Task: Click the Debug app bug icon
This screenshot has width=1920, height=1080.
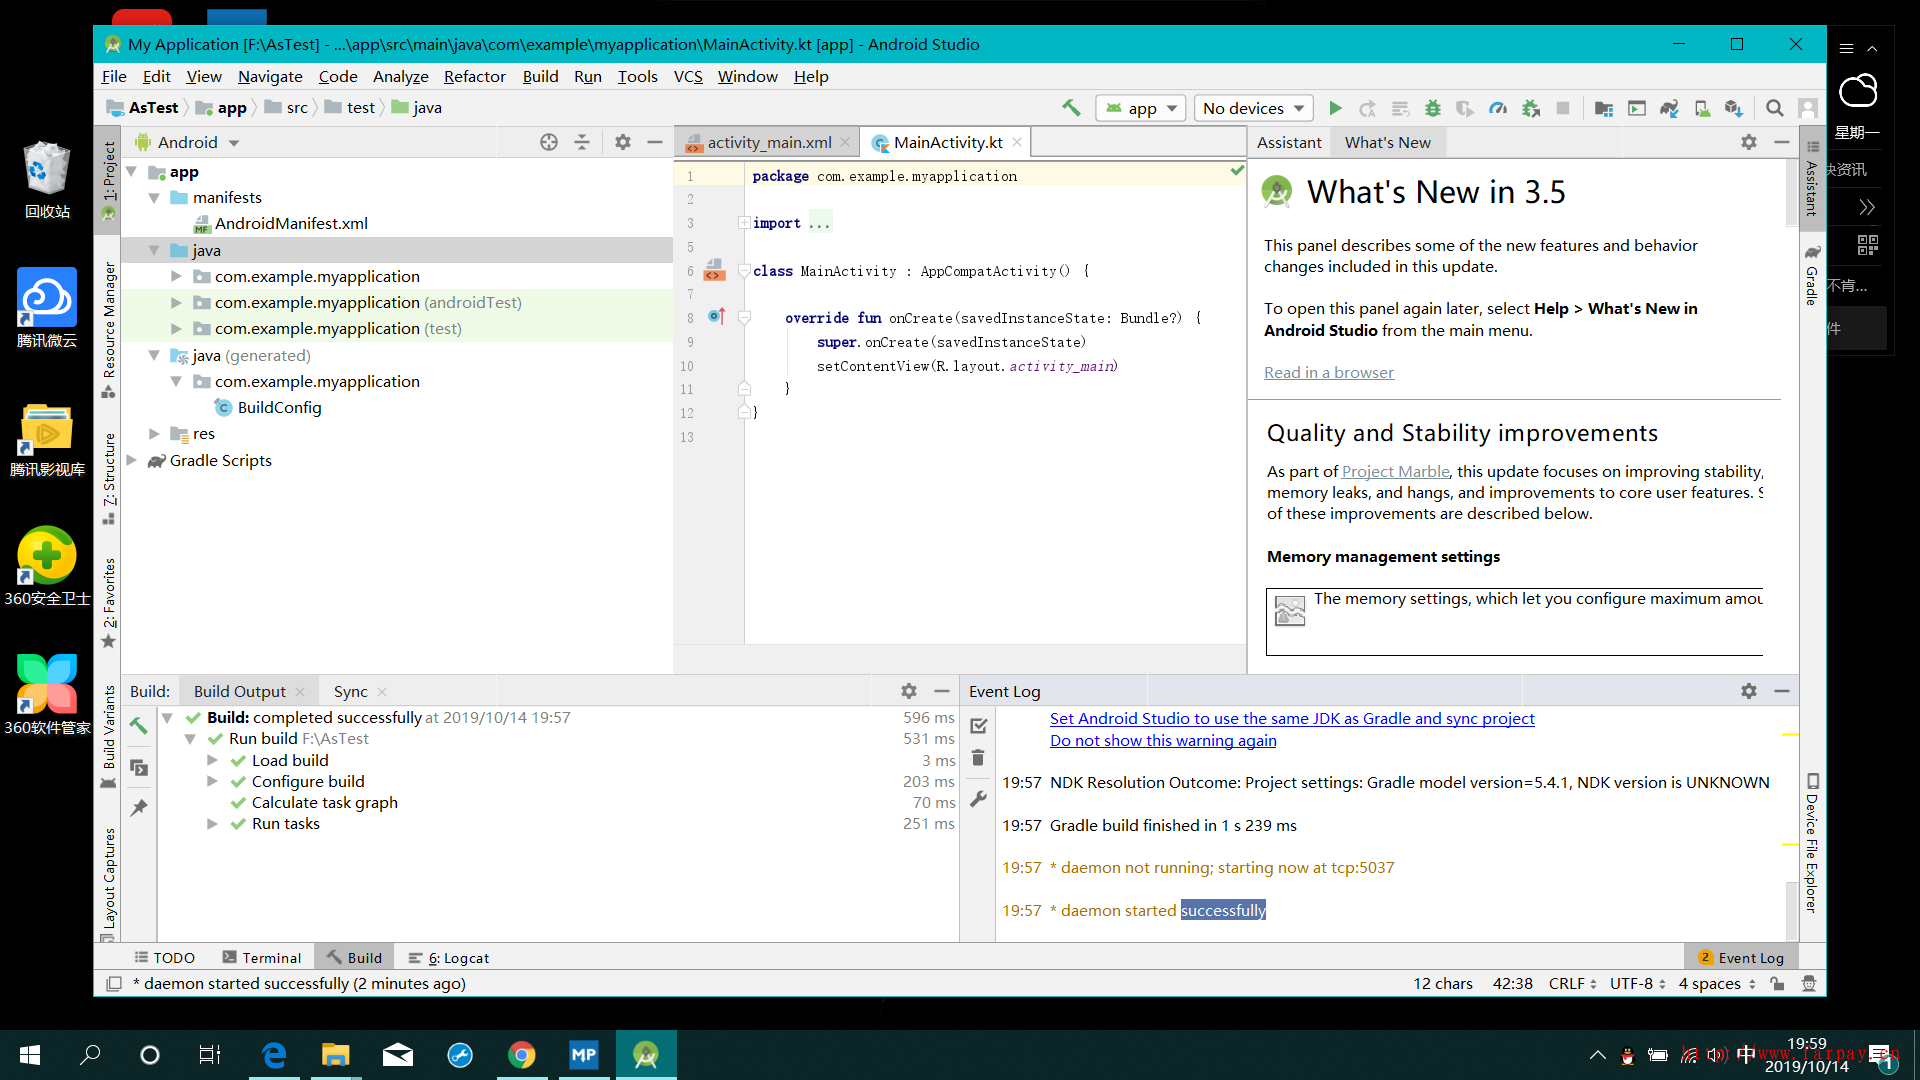Action: 1433,108
